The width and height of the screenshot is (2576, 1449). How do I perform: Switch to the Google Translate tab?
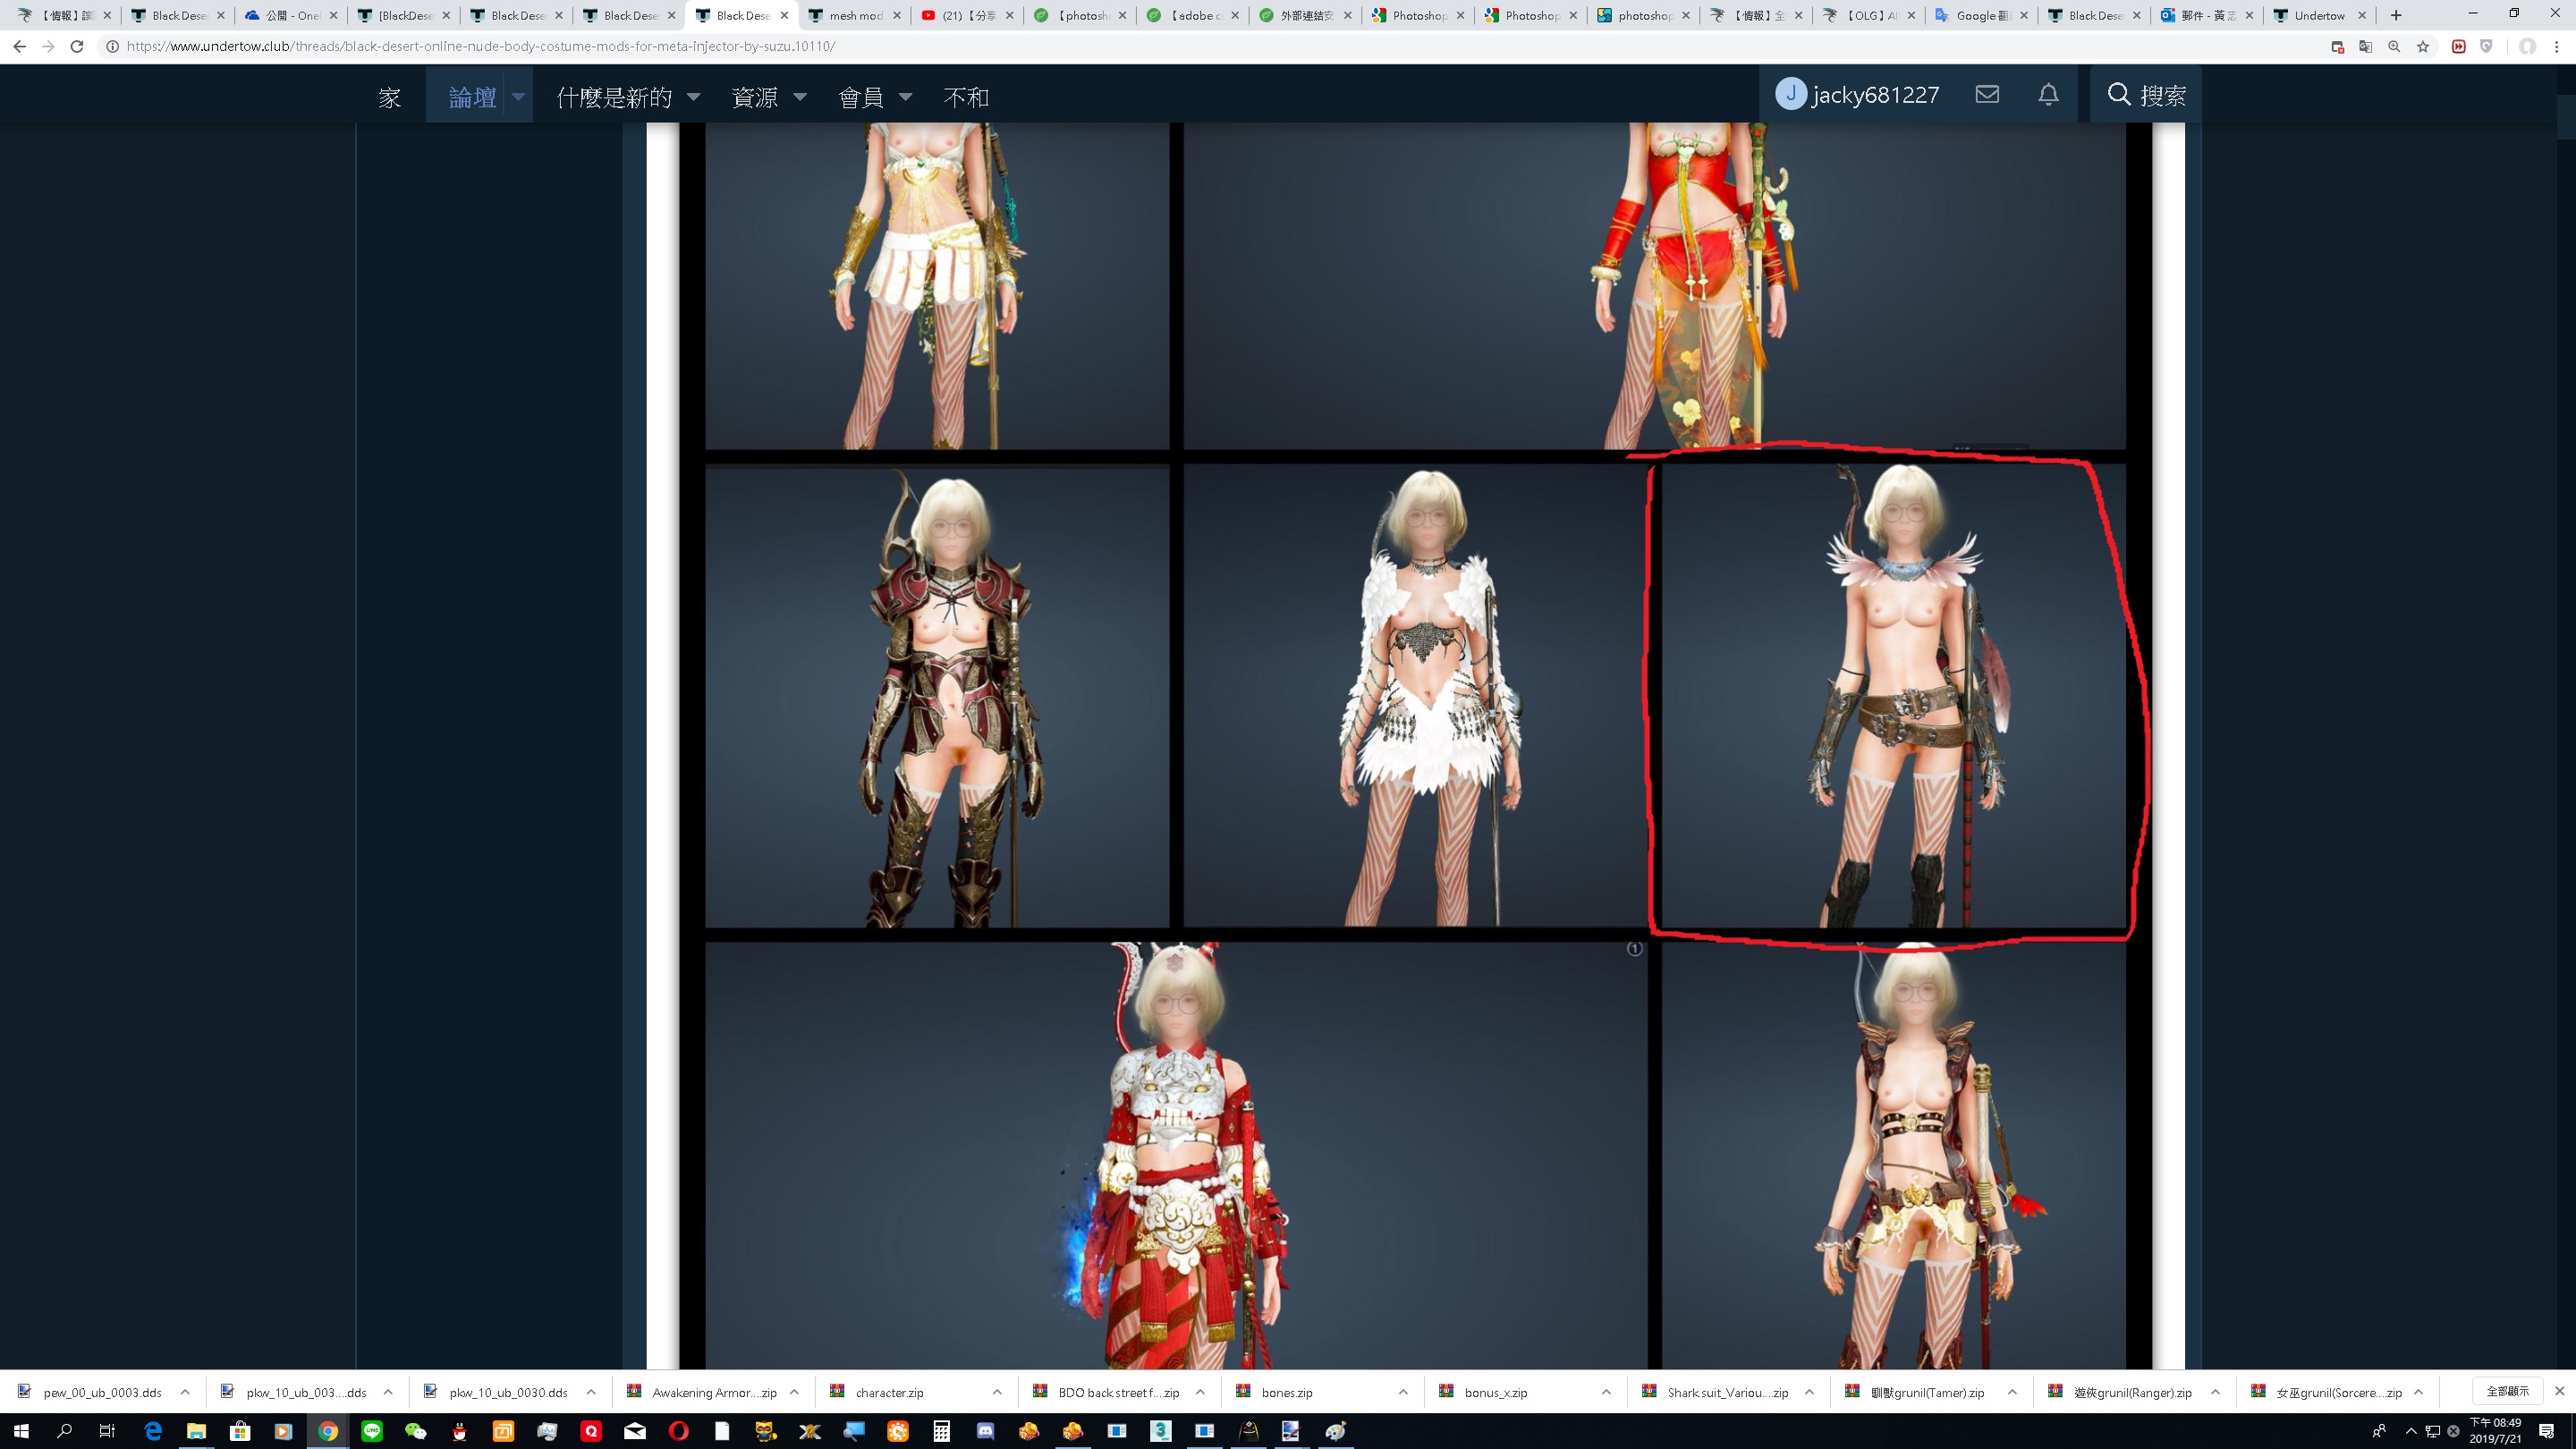click(1976, 15)
